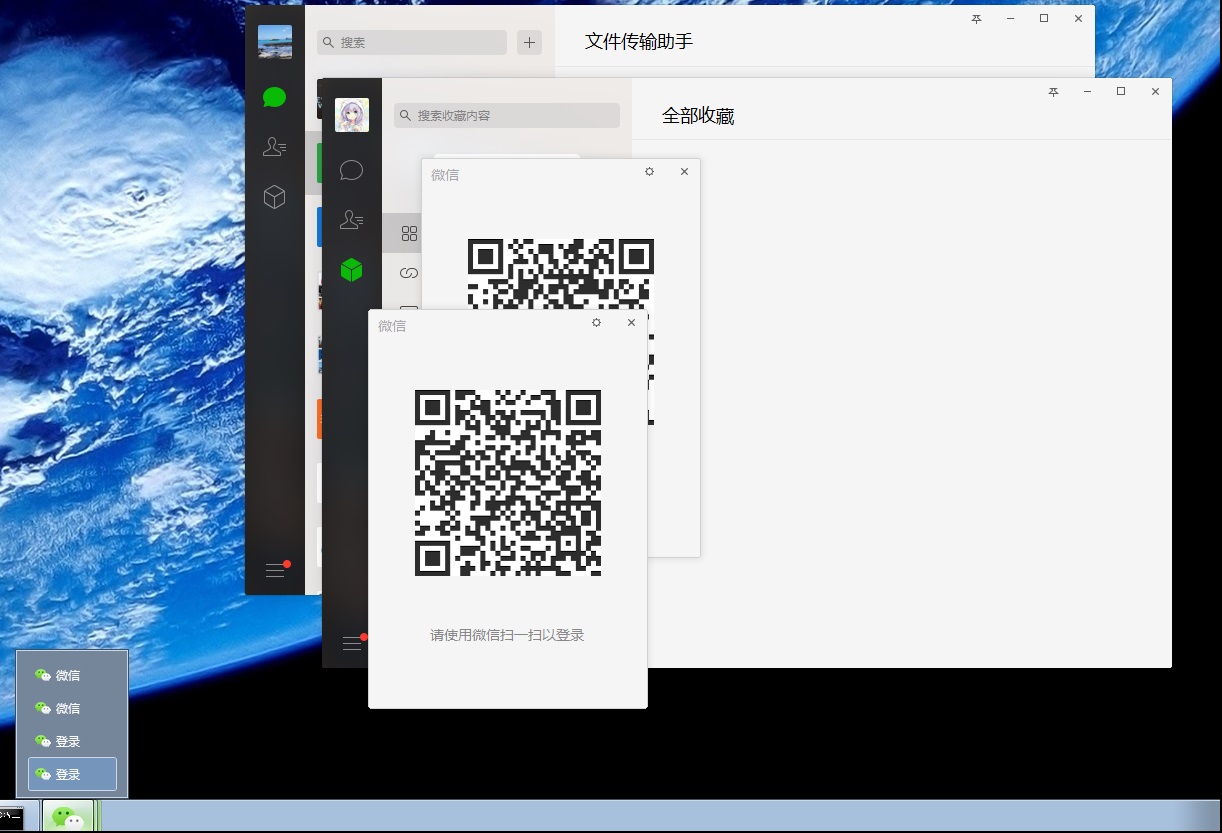Click the plus button beside 搜索 box
The height and width of the screenshot is (833, 1222).
(x=529, y=42)
